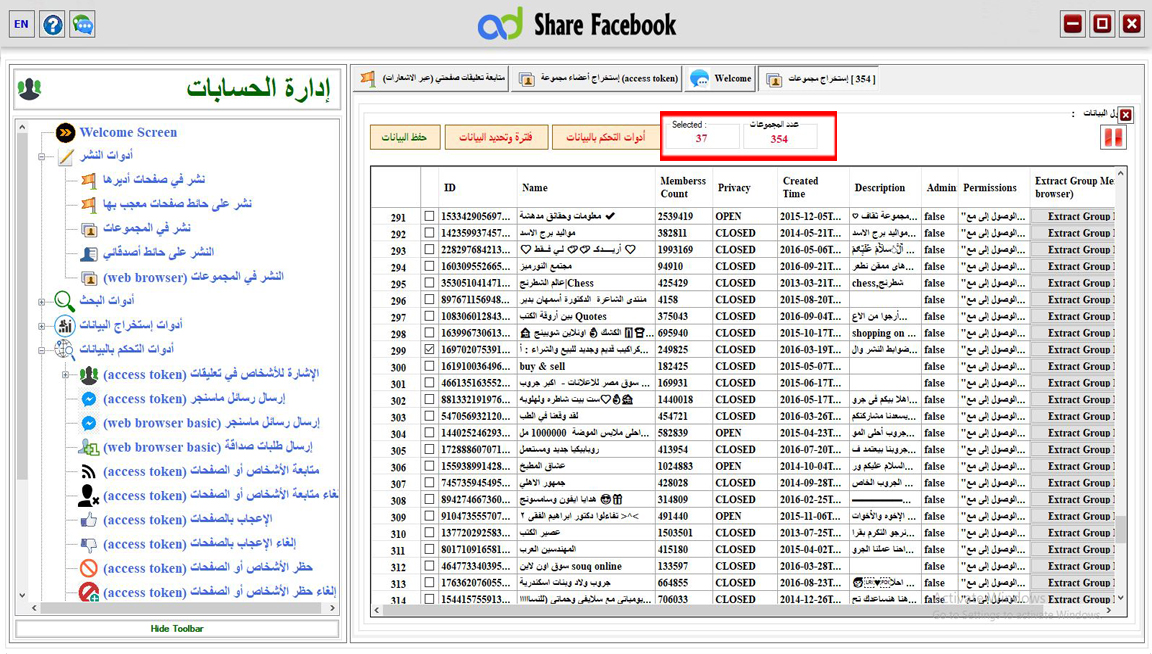Collapse the أدوات التحكم بالبيانات tree node
Viewport: 1152px width, 654px height.
click(x=42, y=350)
